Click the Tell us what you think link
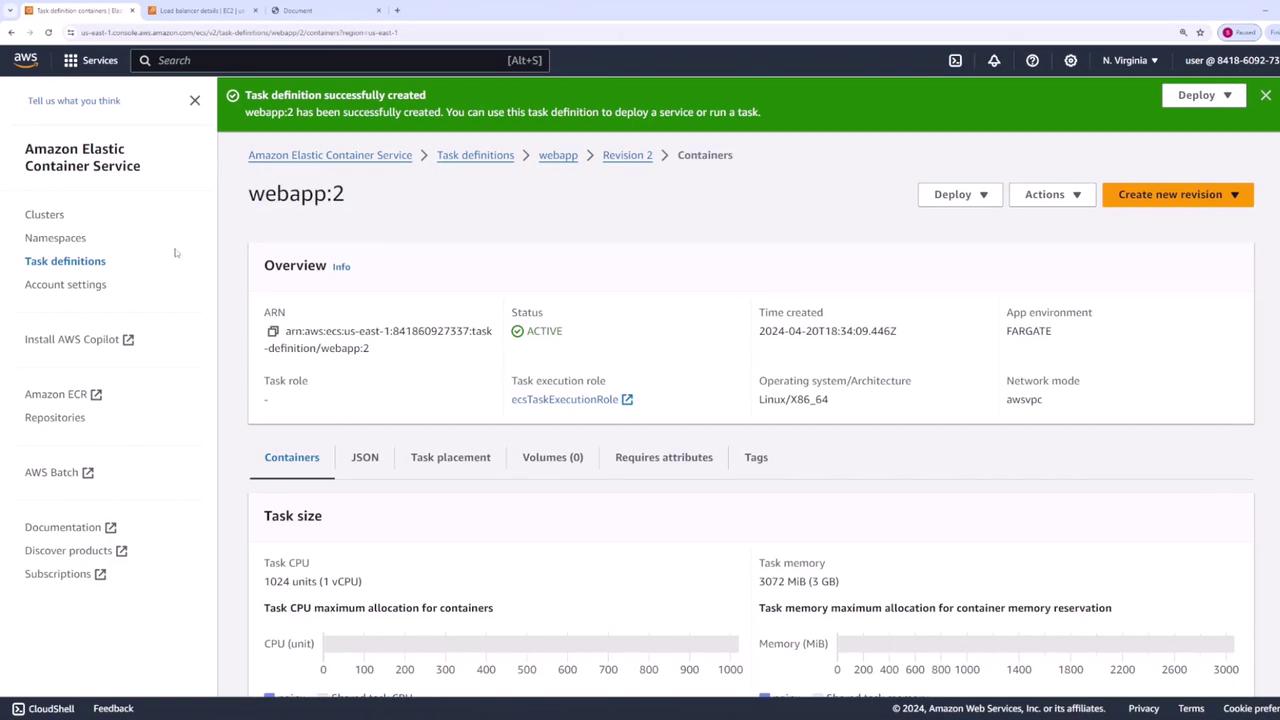The height and width of the screenshot is (720, 1280). click(x=74, y=101)
